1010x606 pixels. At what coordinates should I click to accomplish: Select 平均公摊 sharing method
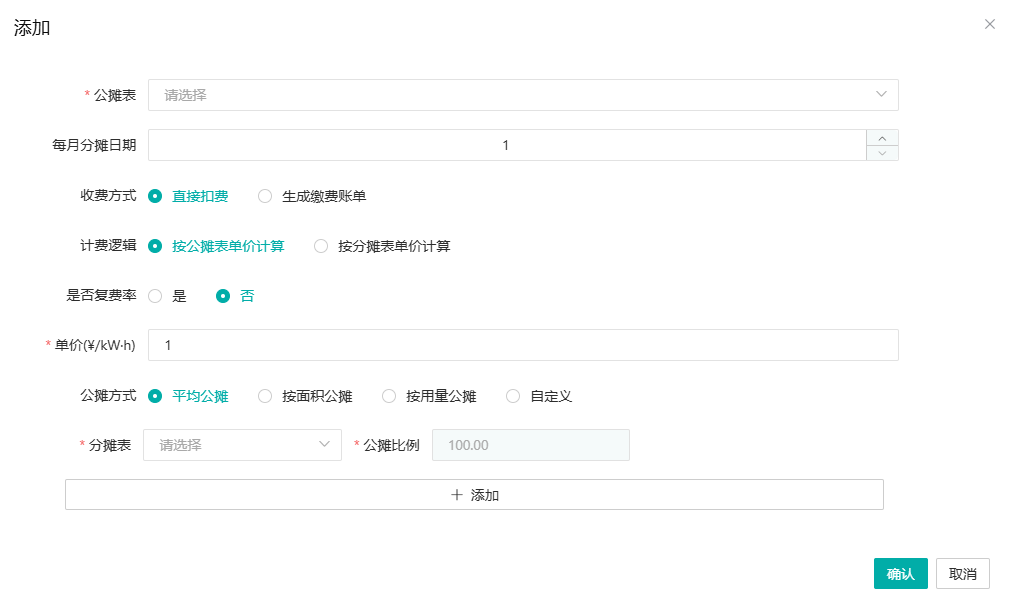[x=155, y=396]
